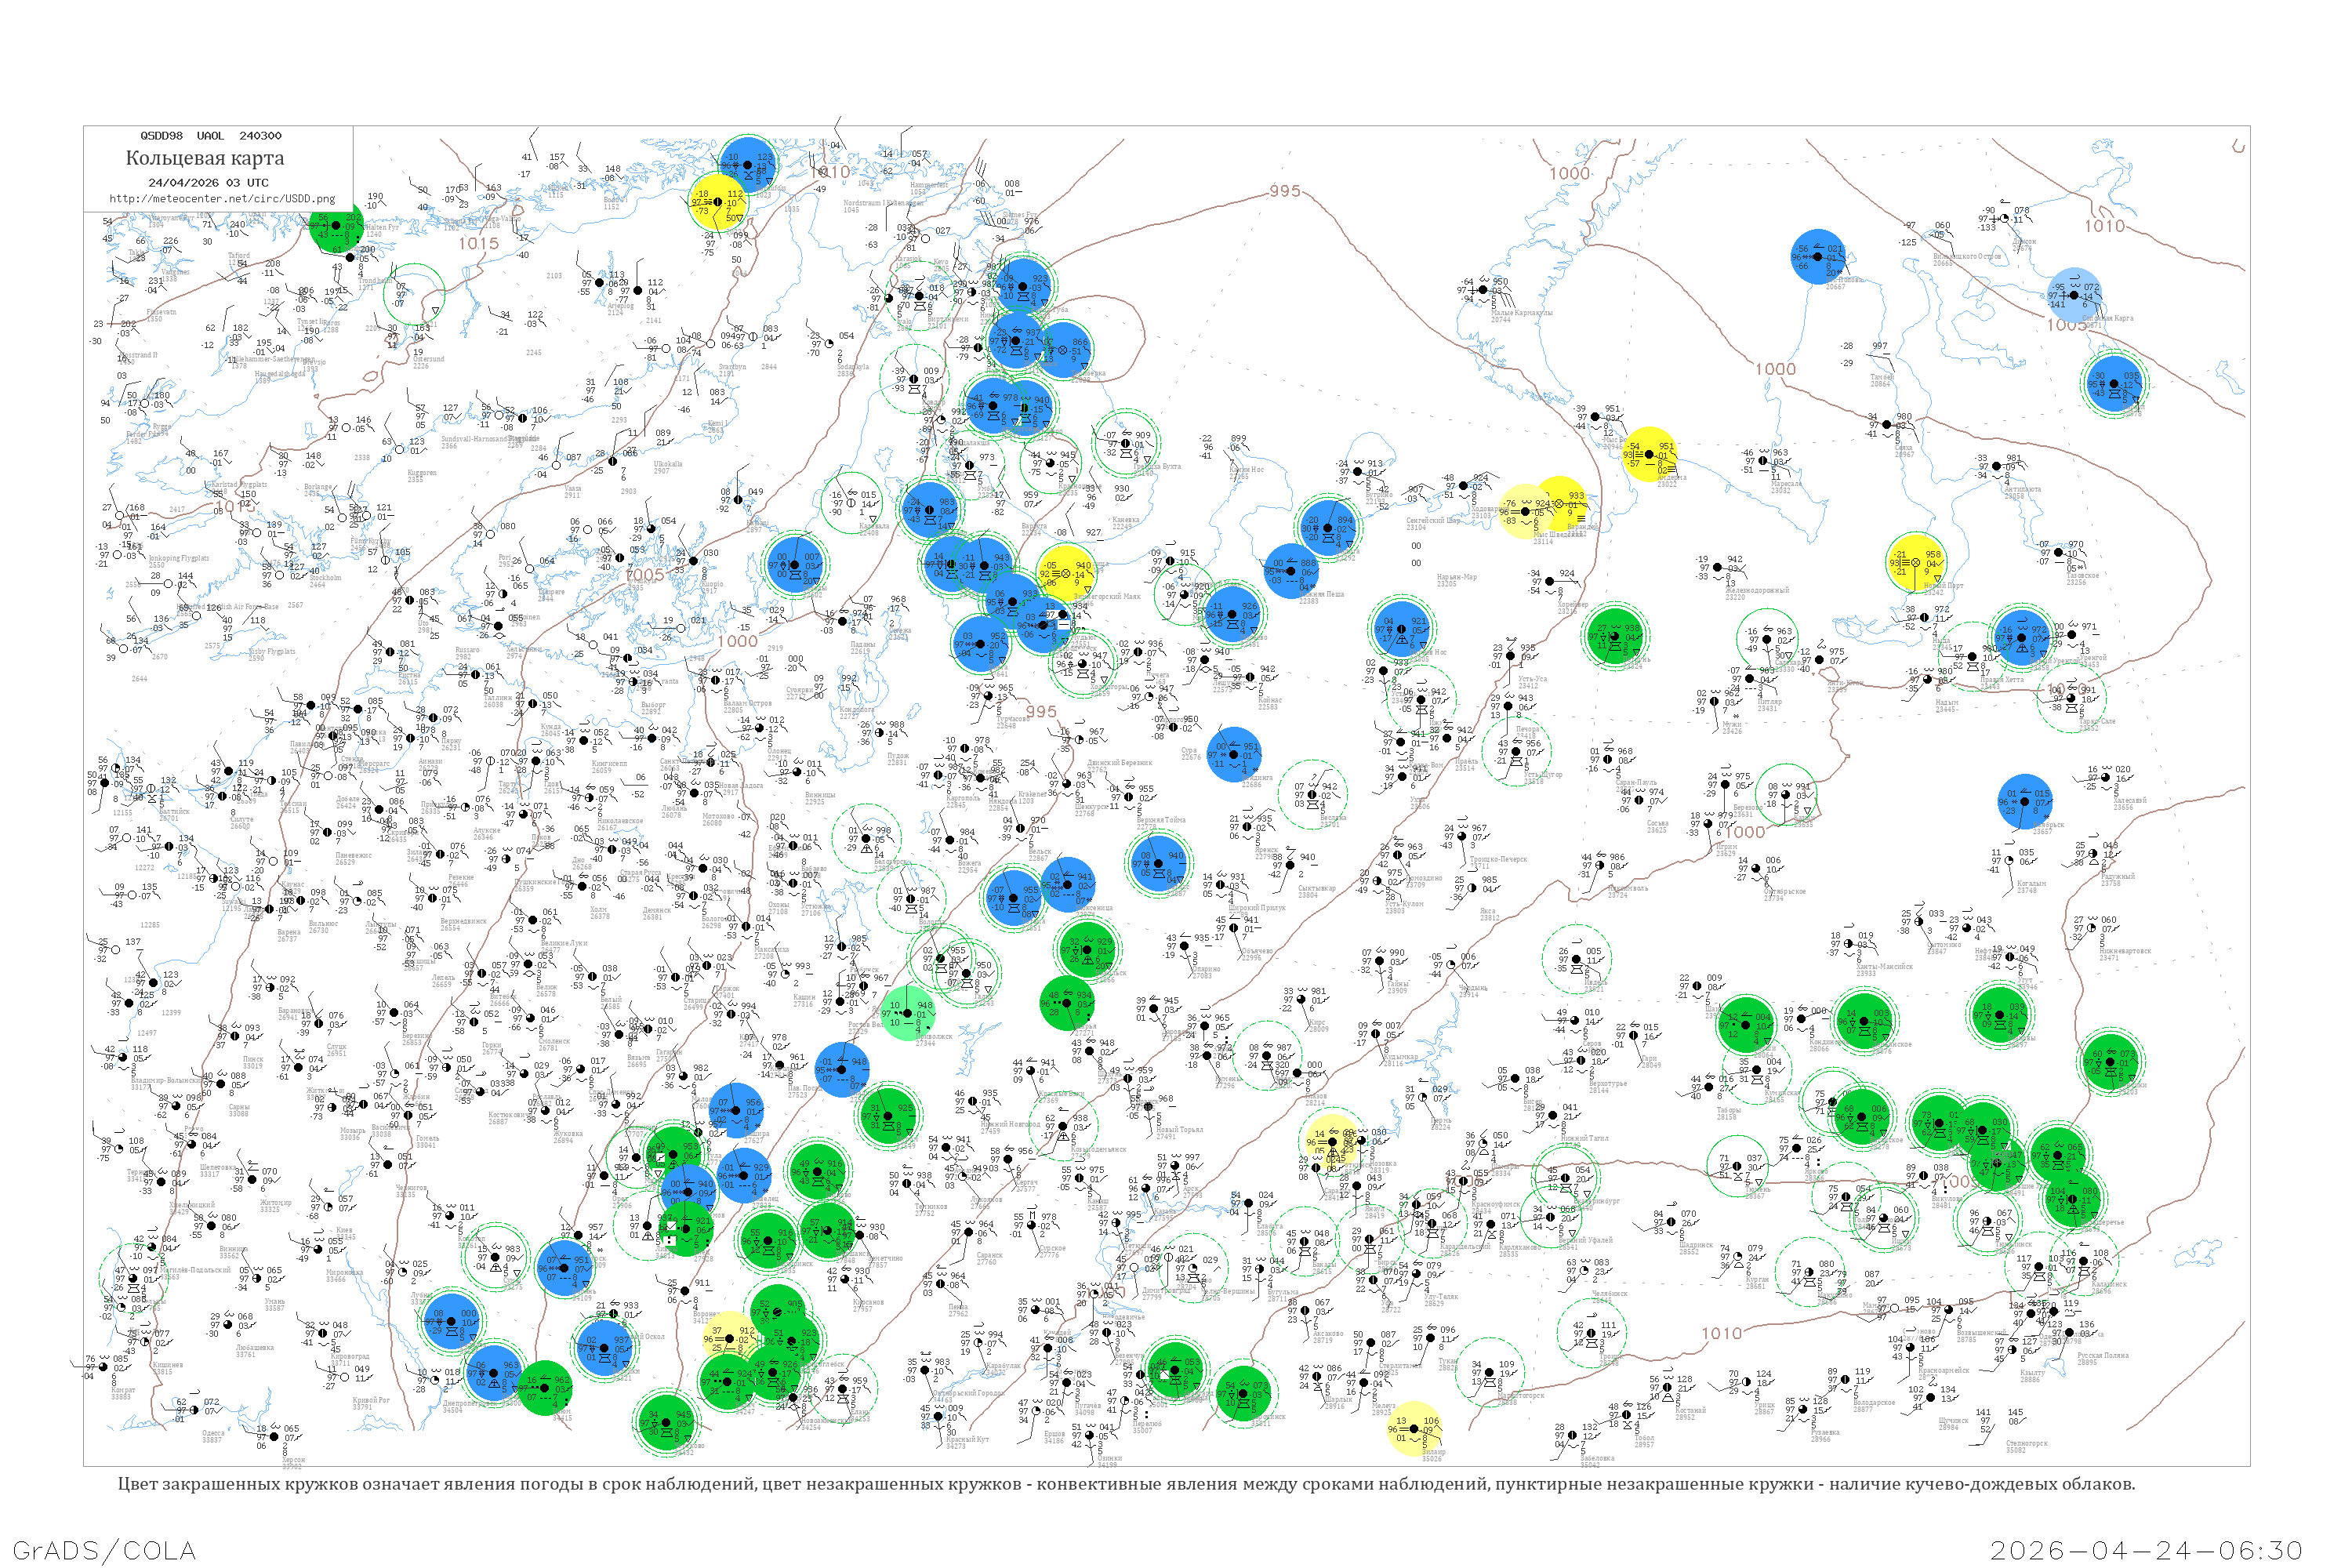The image size is (2352, 1568).
Task: Click the "Степногорск" station label
Action: coord(2026,1443)
